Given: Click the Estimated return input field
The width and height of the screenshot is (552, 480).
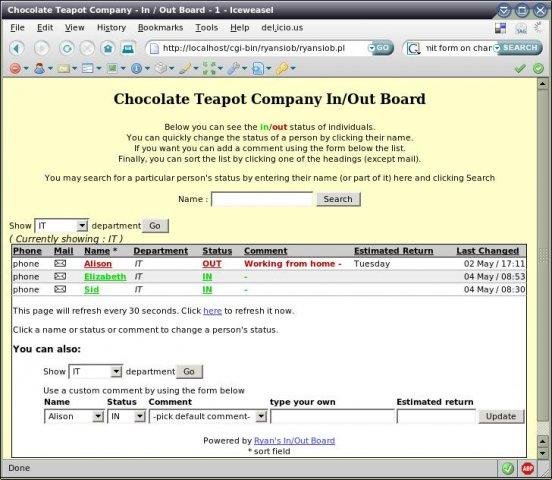Looking at the screenshot, I should pos(436,416).
